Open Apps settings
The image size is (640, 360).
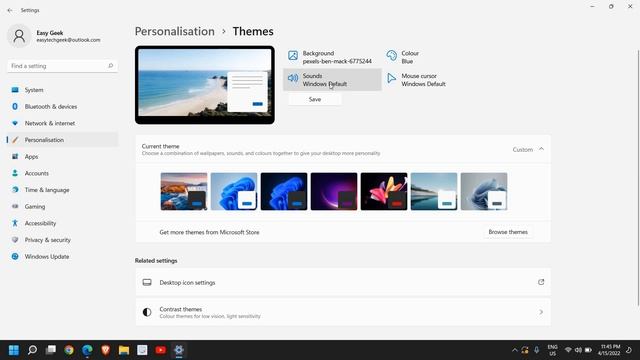62,157
